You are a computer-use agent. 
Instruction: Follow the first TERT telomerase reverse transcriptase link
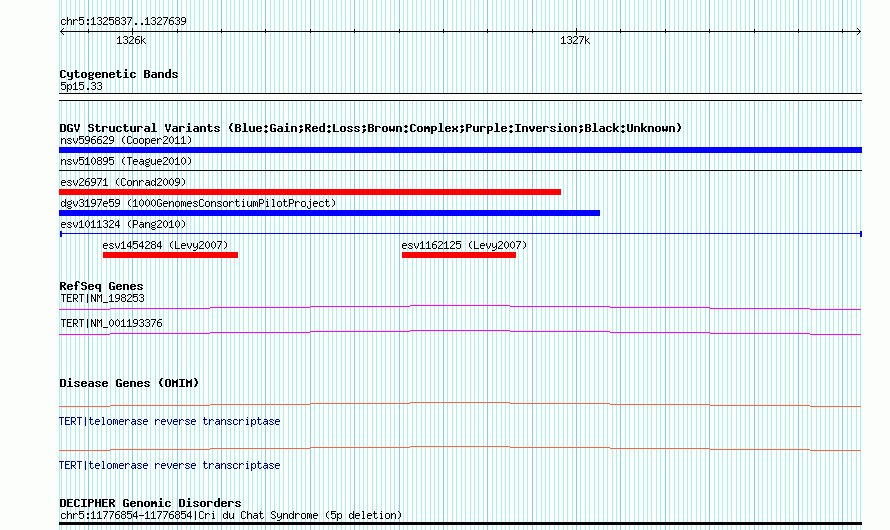pyautogui.click(x=170, y=422)
